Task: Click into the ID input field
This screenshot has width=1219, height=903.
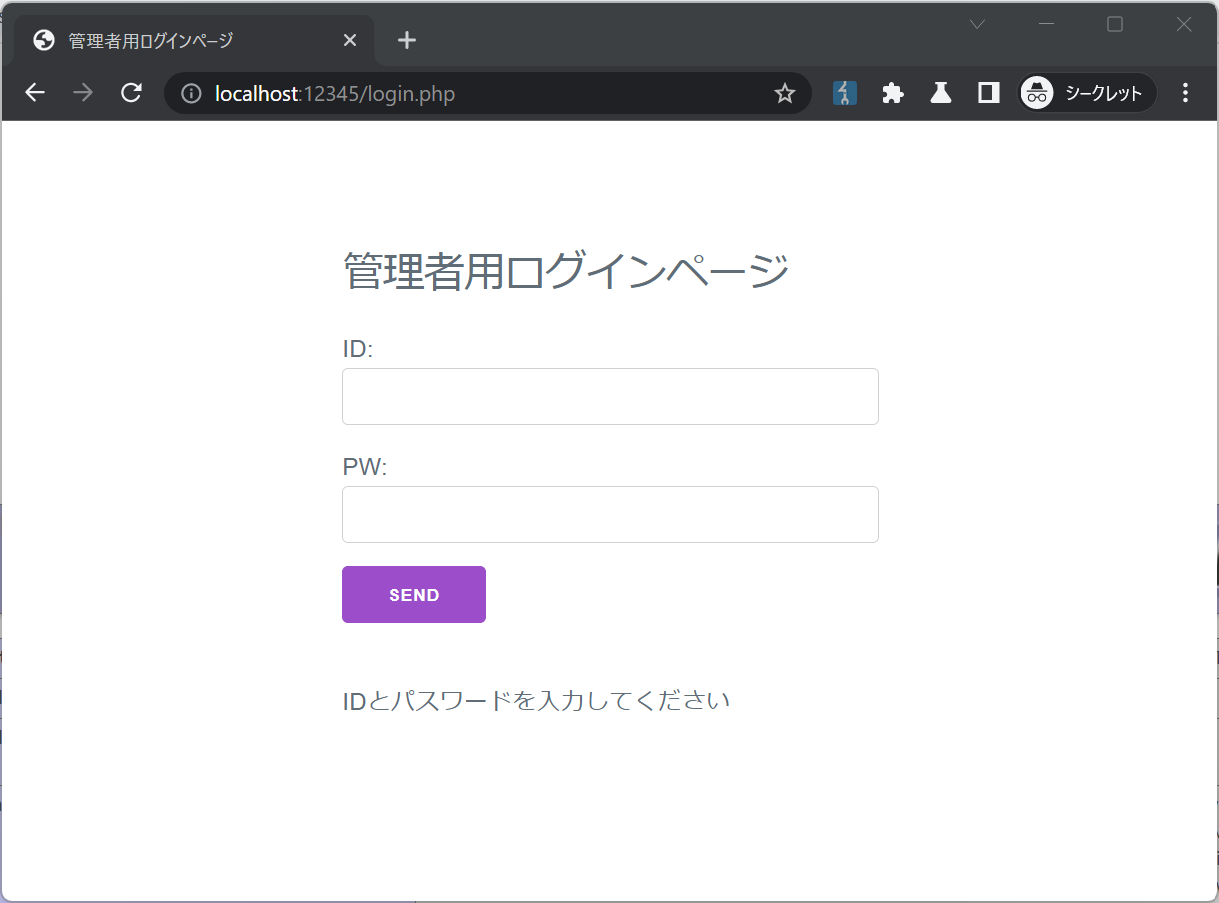Action: point(610,396)
